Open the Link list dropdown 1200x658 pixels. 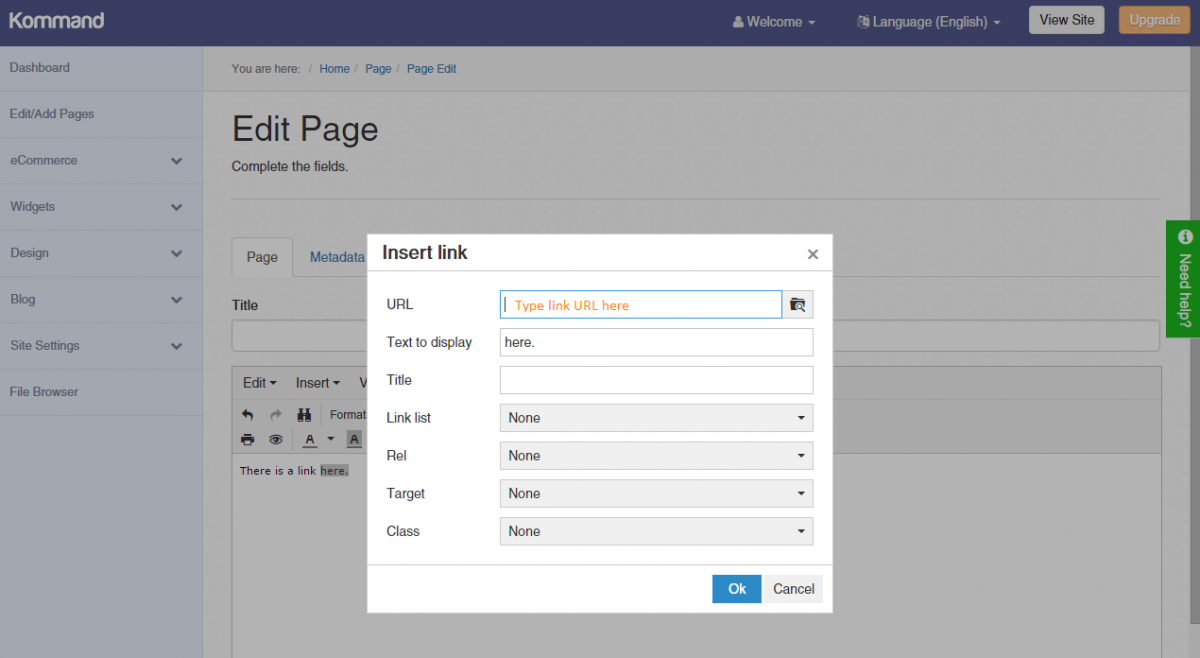656,418
